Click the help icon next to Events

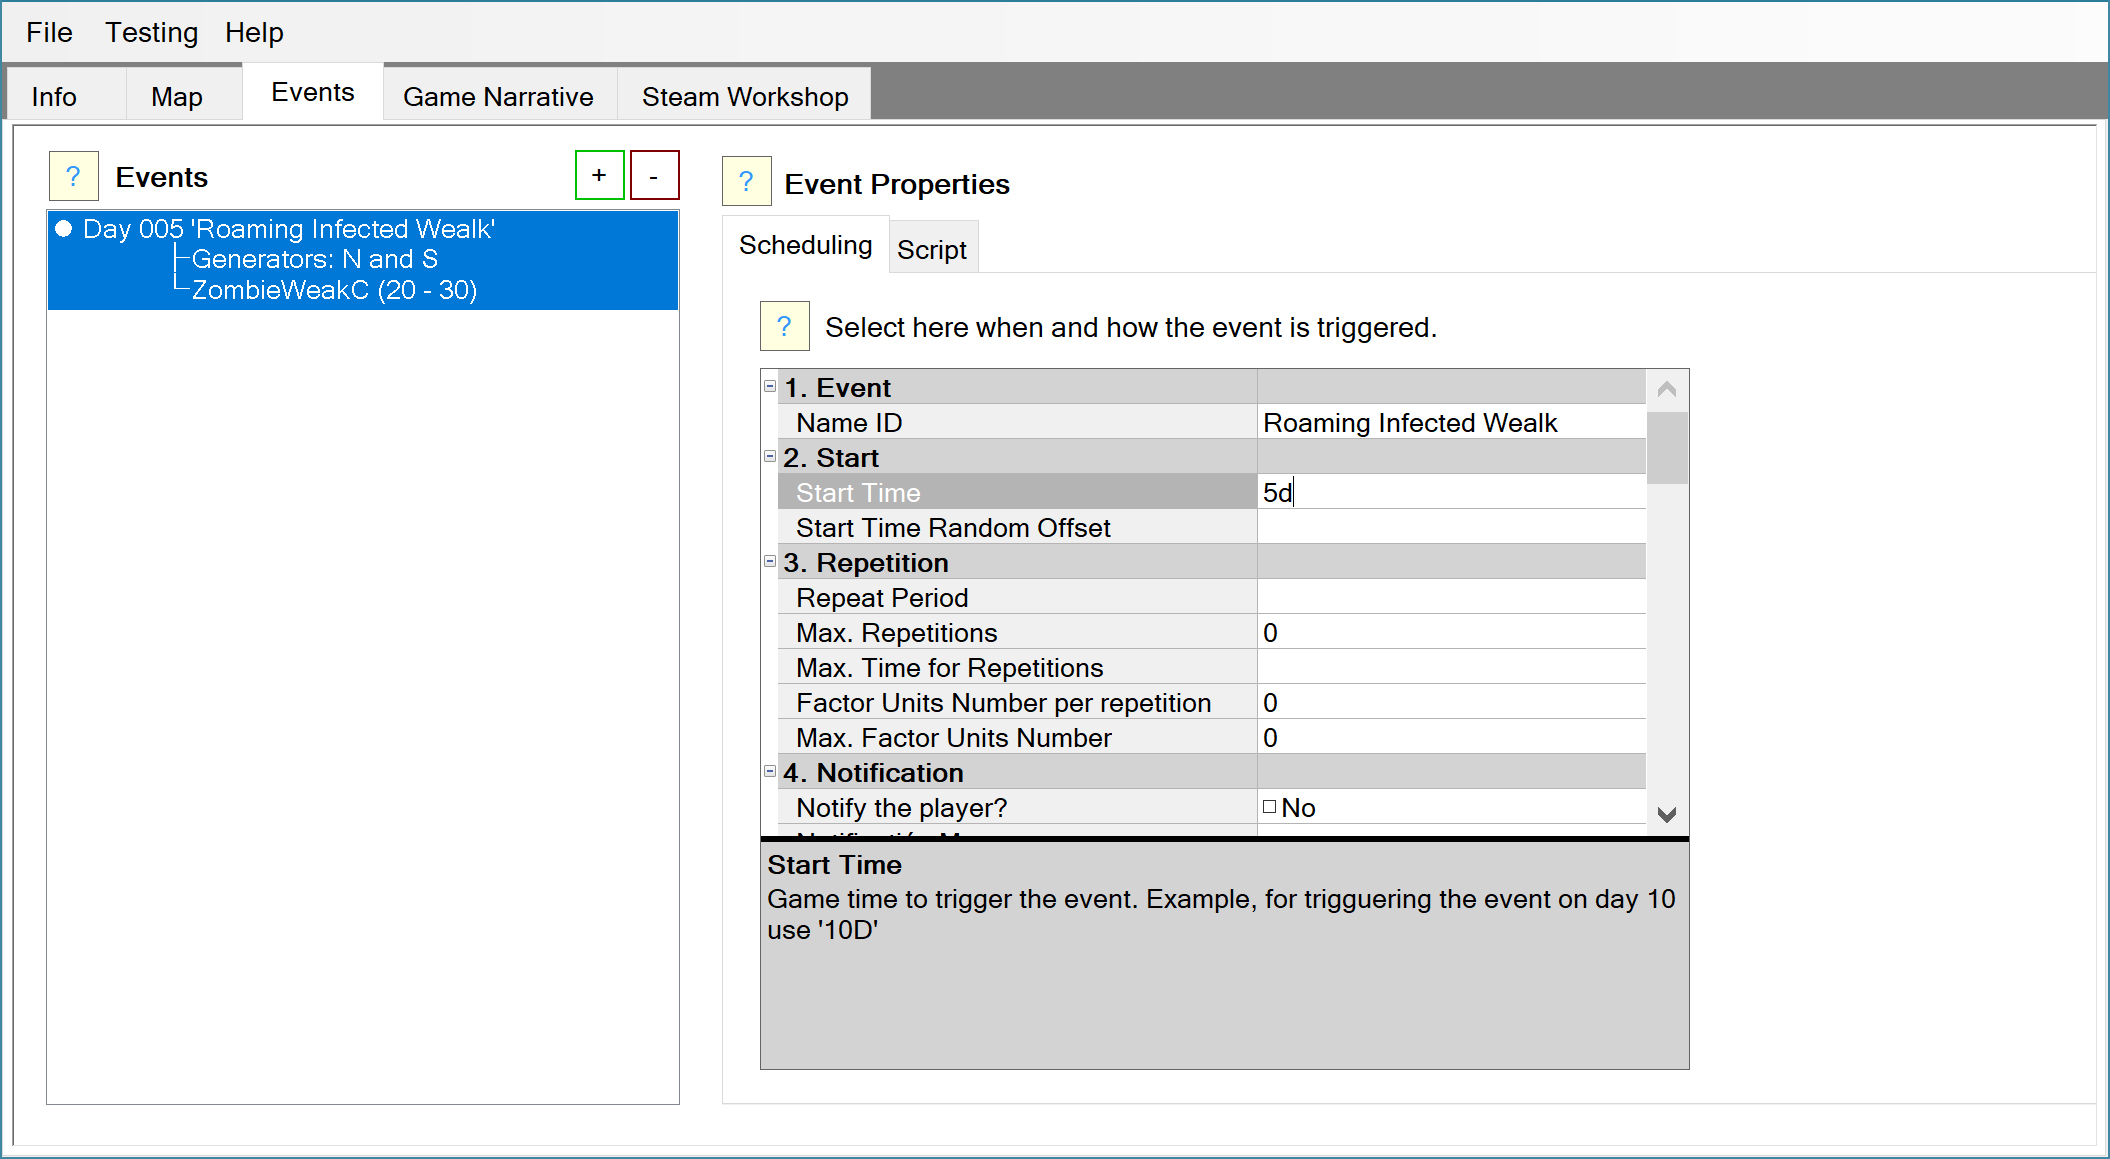[73, 177]
